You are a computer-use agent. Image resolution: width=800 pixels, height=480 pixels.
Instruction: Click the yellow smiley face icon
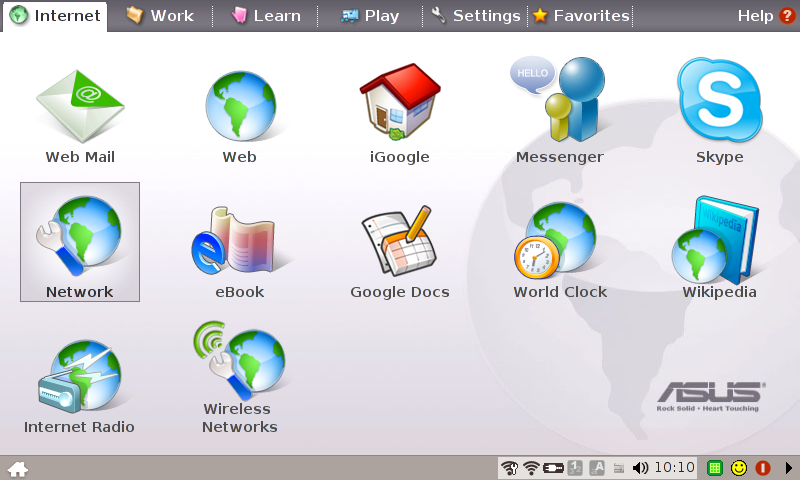[739, 468]
